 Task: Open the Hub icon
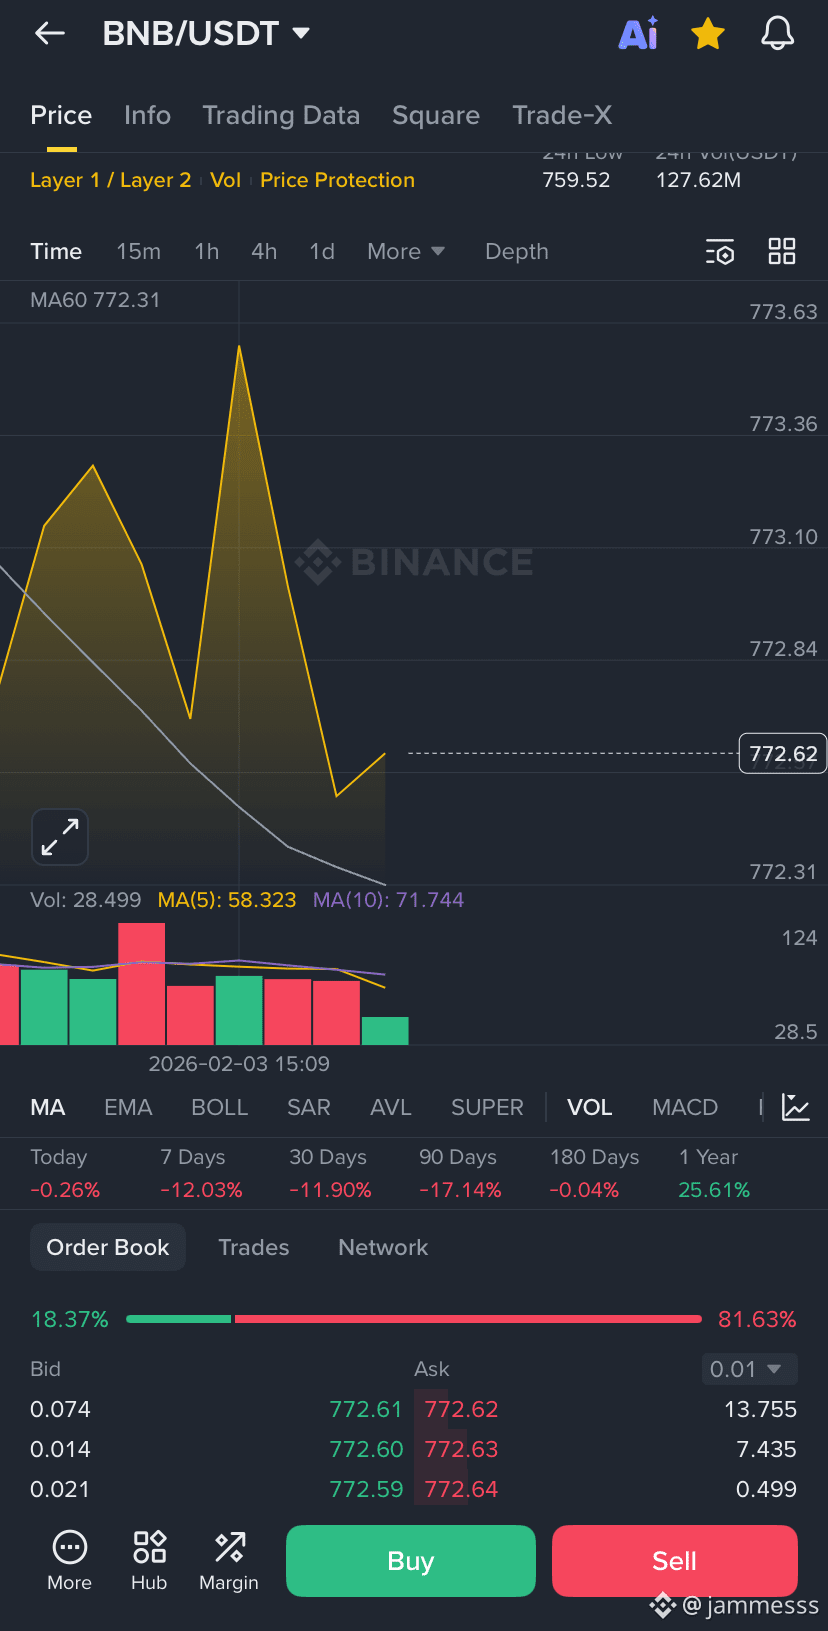(x=149, y=1560)
